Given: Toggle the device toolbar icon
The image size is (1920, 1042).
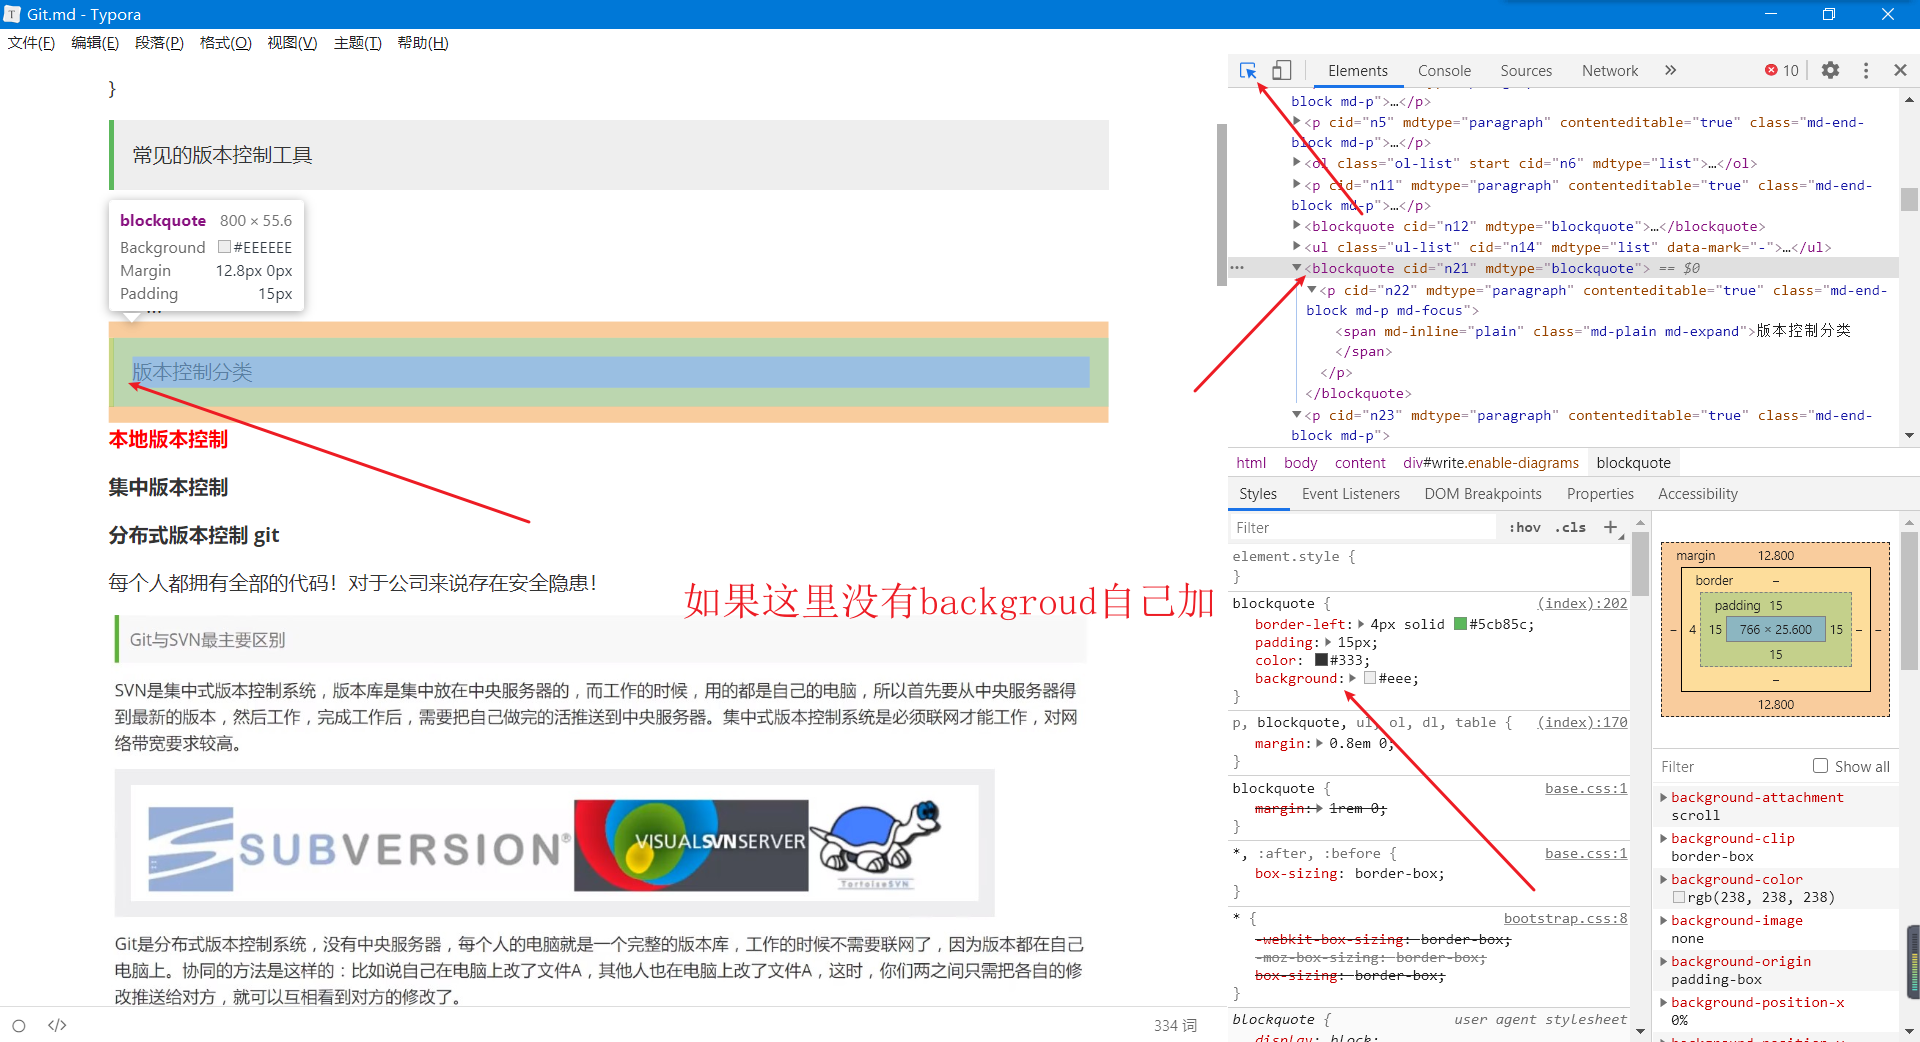Looking at the screenshot, I should [x=1281, y=70].
